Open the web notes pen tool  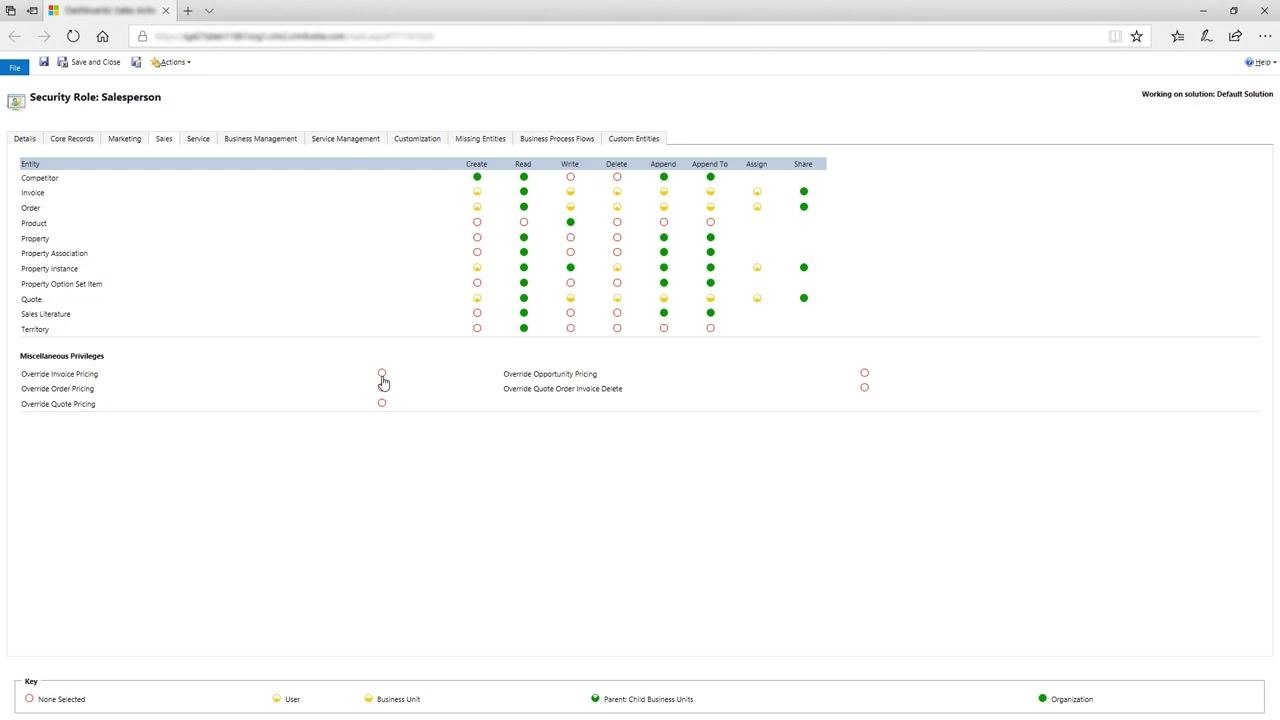[x=1207, y=36]
